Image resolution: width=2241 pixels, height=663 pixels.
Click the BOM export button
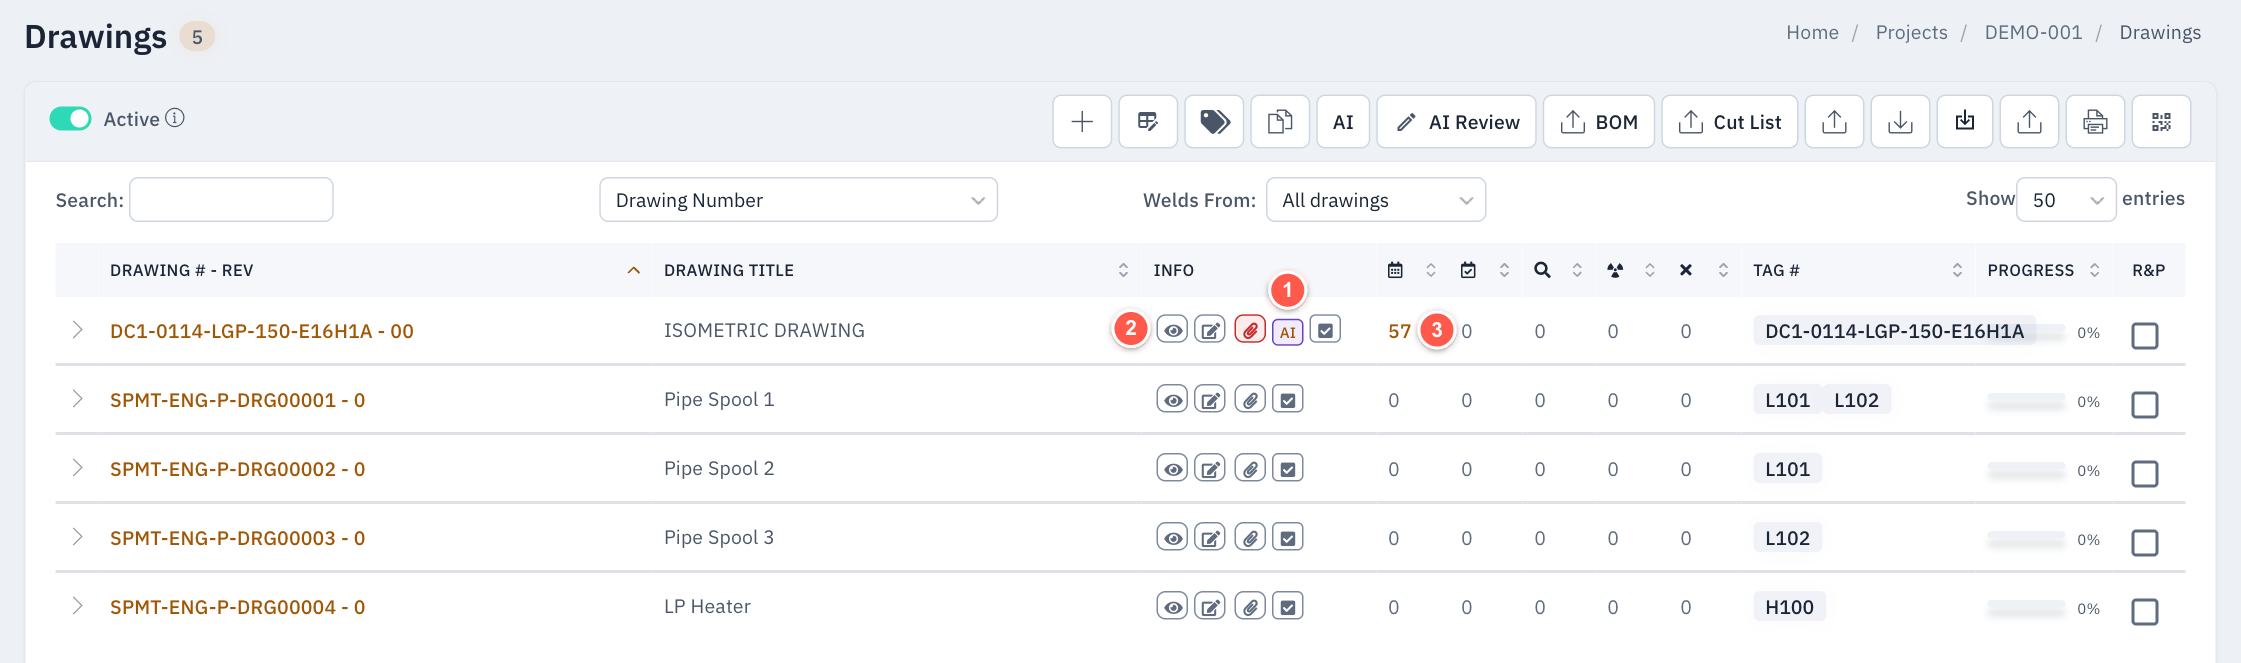(x=1599, y=122)
